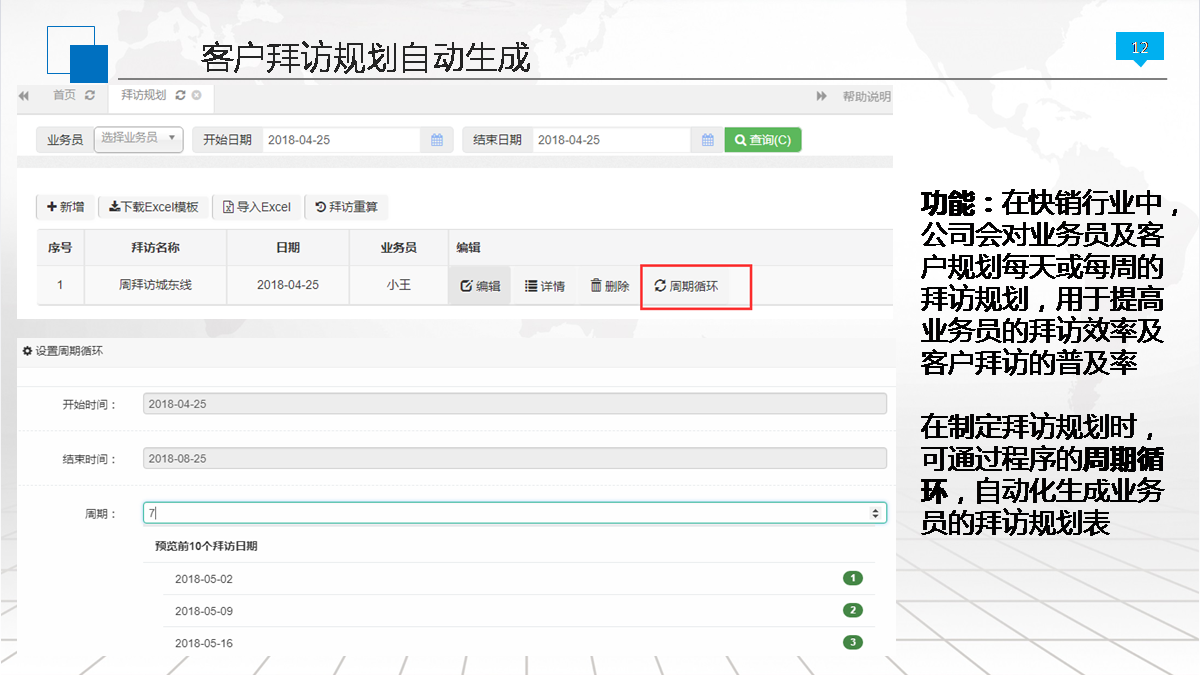Edit the 周拜访城东线 row
Screen dimensions: 1200x675
pos(480,286)
